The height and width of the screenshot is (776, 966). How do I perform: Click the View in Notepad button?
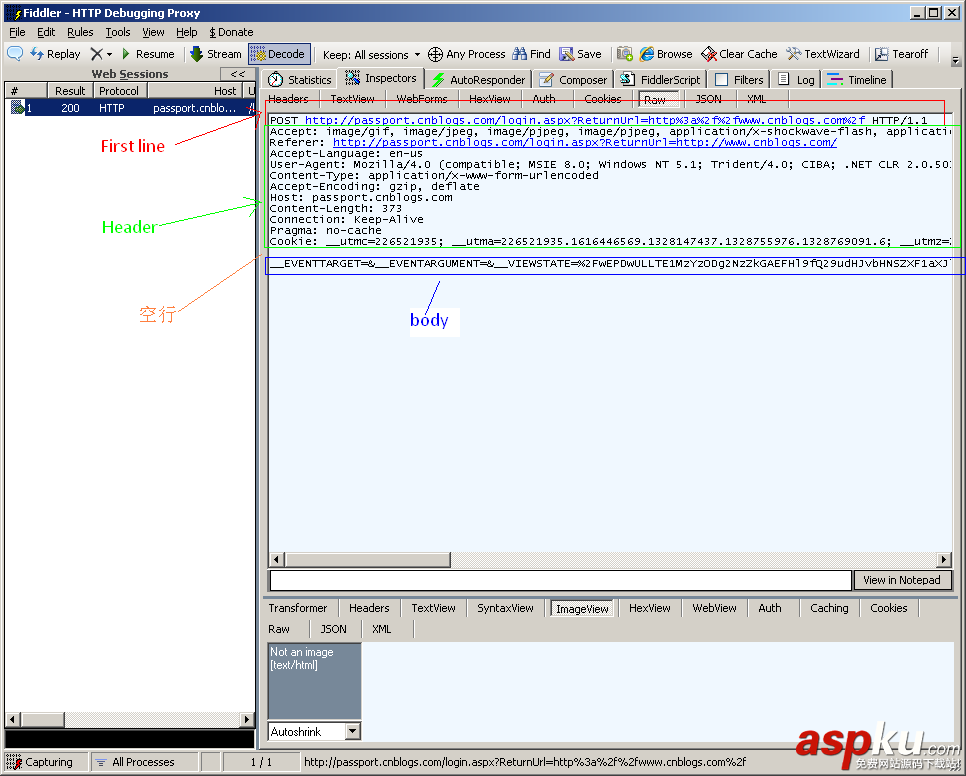[x=902, y=580]
